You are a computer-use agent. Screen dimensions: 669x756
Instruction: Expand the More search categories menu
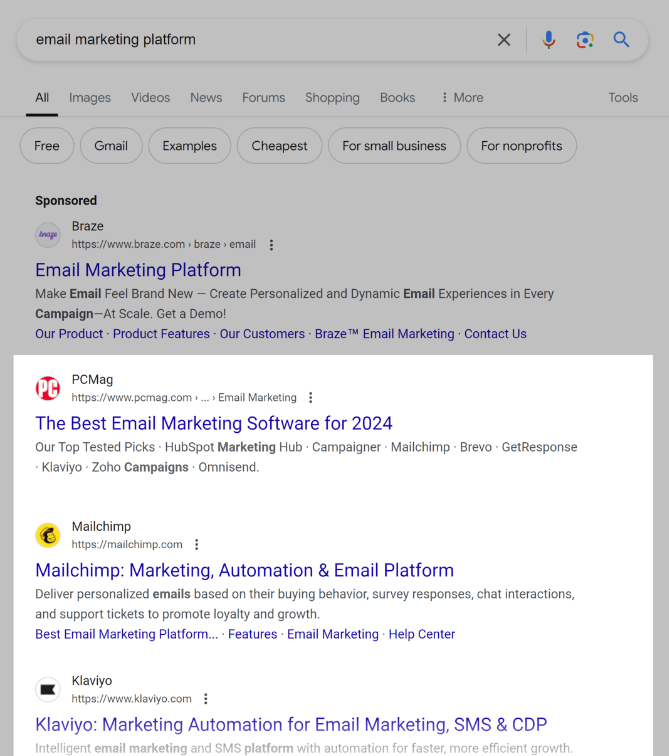coord(461,98)
